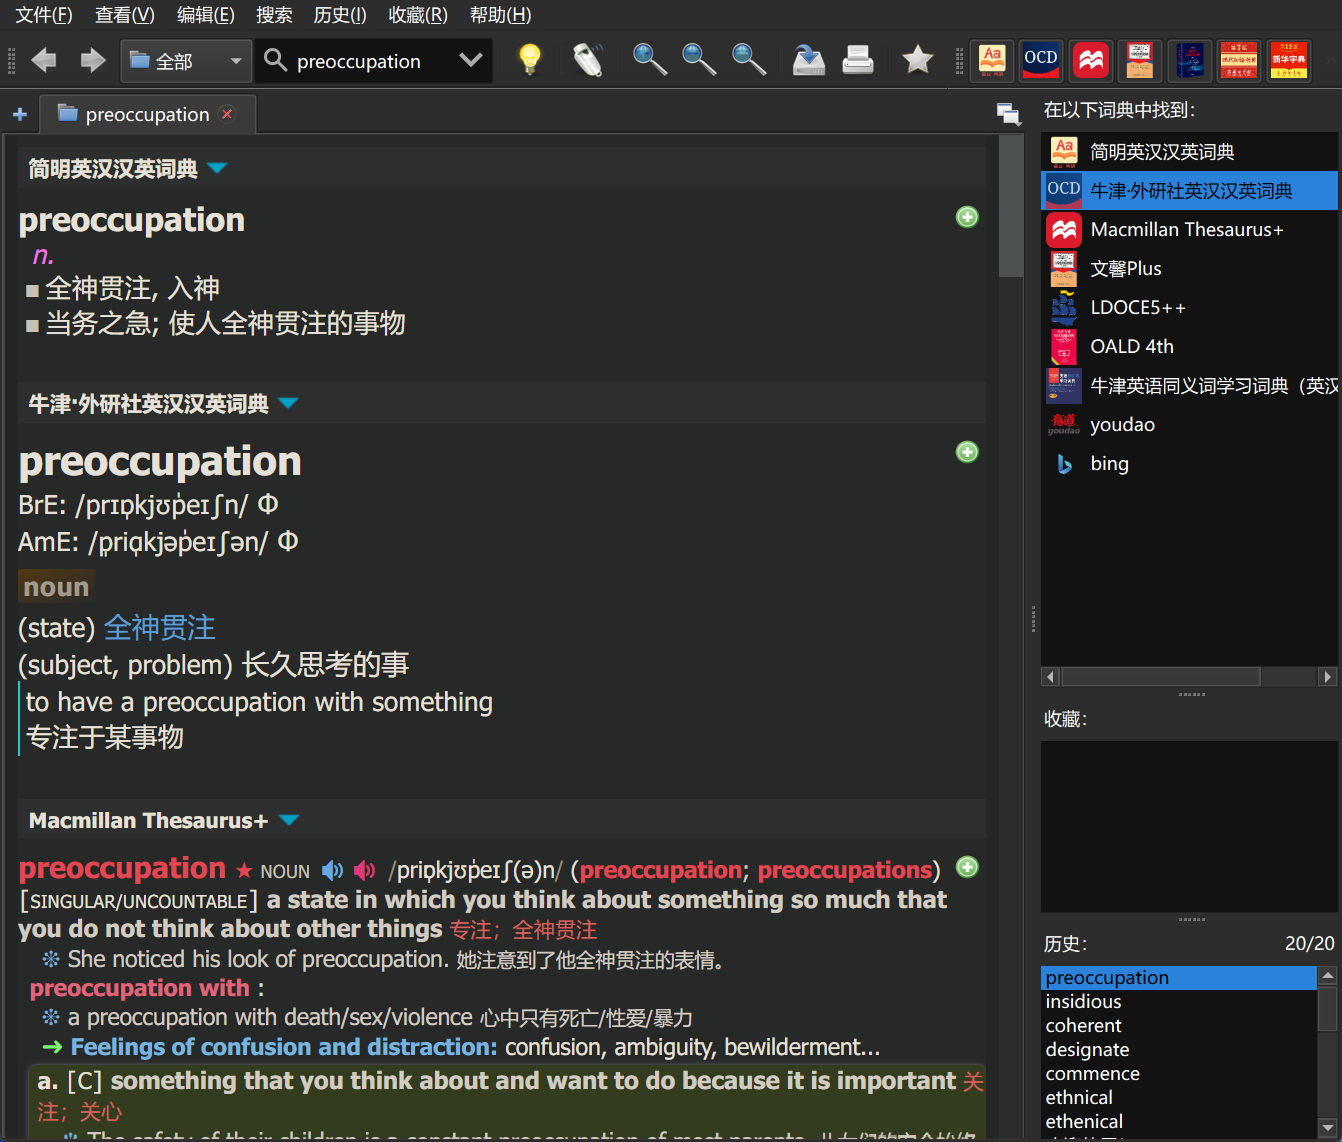Toggle the 简明英汉汉英词典 icon in the dictionary bar
This screenshot has width=1342, height=1142.
pos(992,61)
